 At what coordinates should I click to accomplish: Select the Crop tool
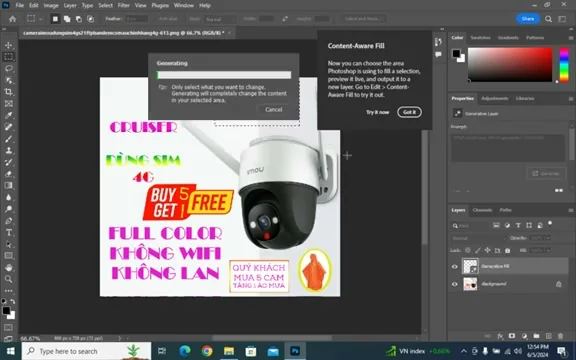(8, 92)
